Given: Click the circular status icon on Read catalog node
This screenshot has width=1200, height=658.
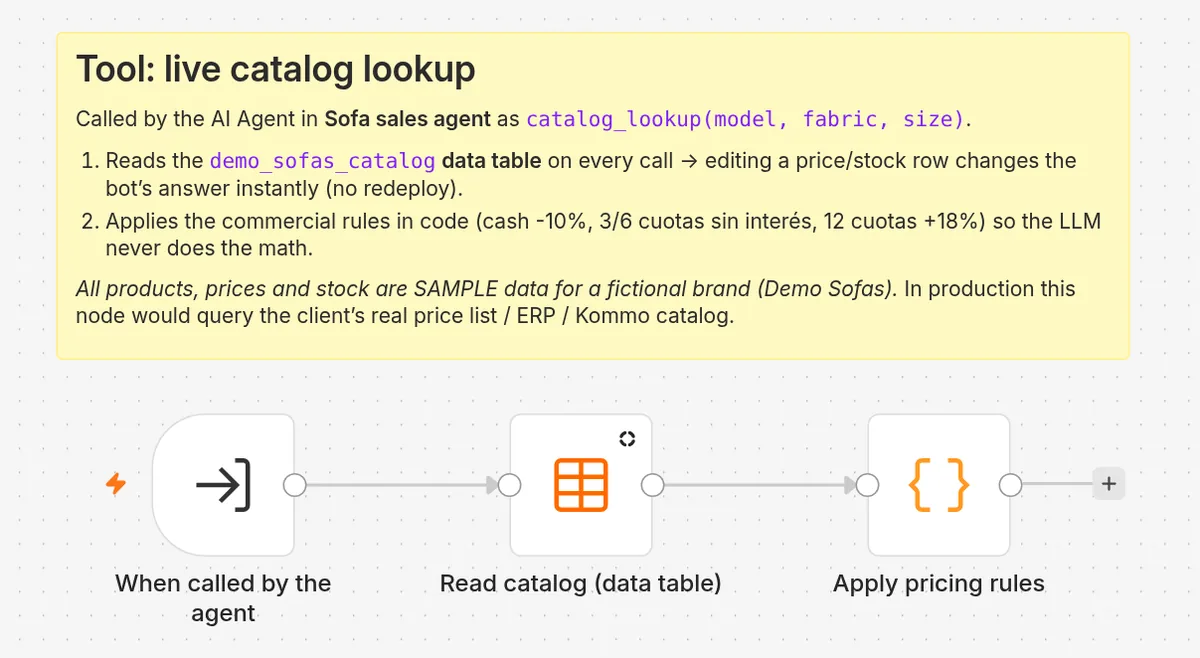Looking at the screenshot, I should 627,438.
